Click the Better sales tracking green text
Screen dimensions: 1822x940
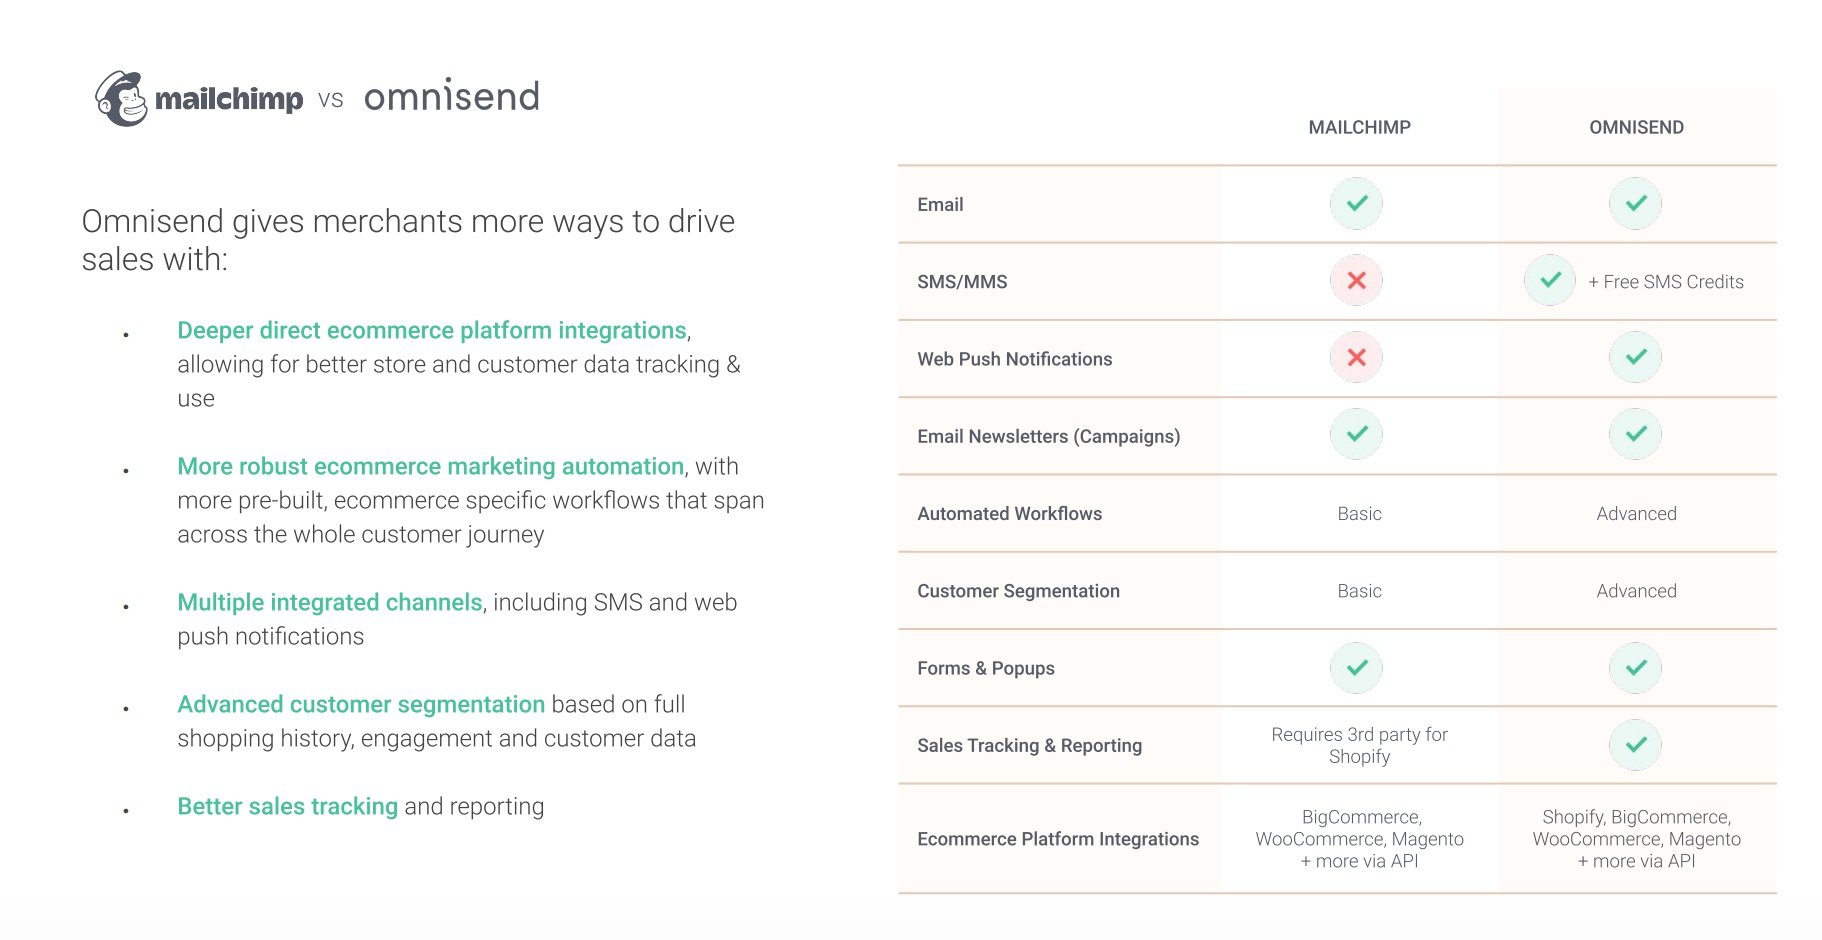287,806
